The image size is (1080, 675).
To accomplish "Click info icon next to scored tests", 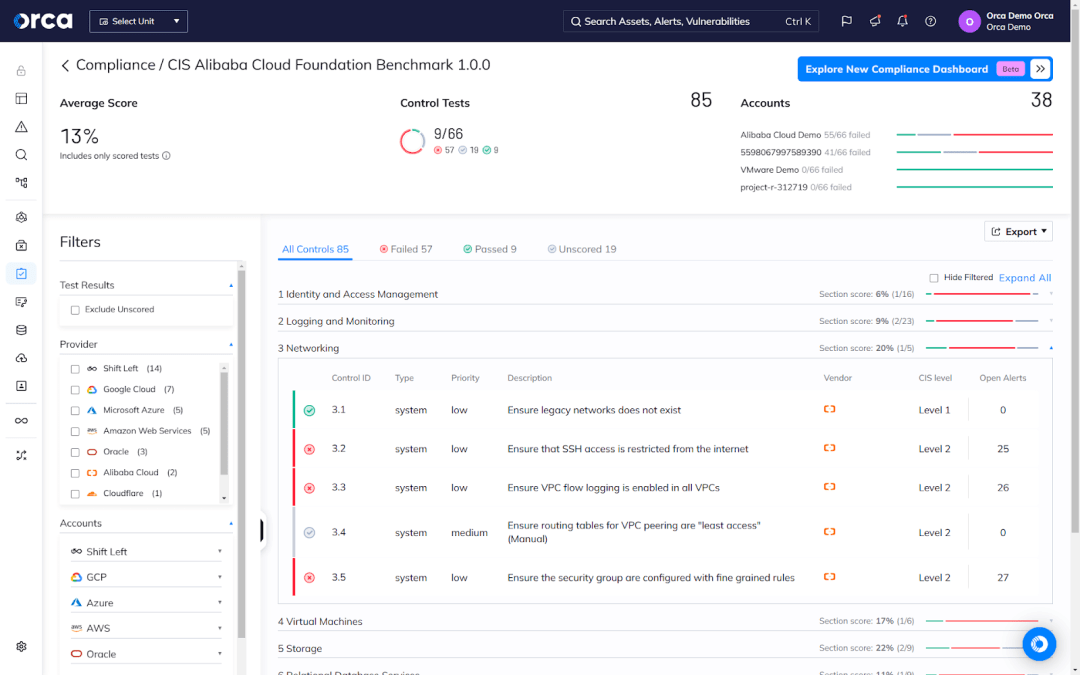I will coord(166,156).
